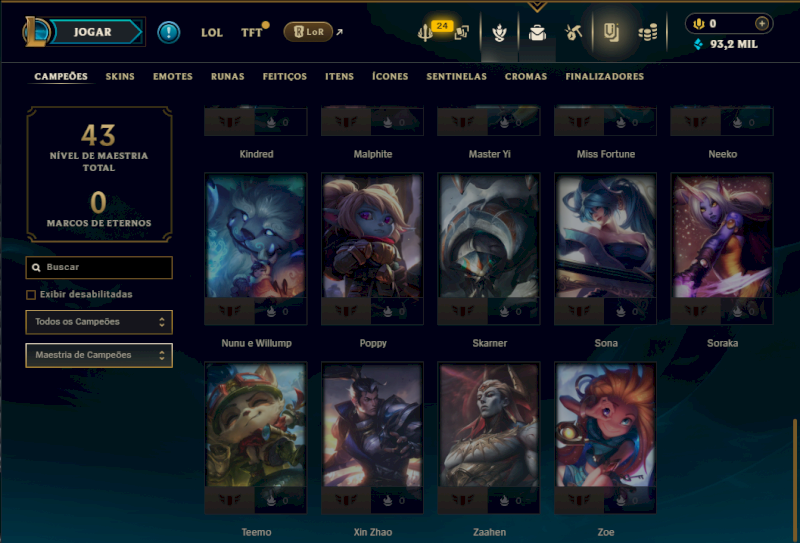Switch to the Emotes tab
Viewport: 800px width, 543px height.
click(172, 77)
